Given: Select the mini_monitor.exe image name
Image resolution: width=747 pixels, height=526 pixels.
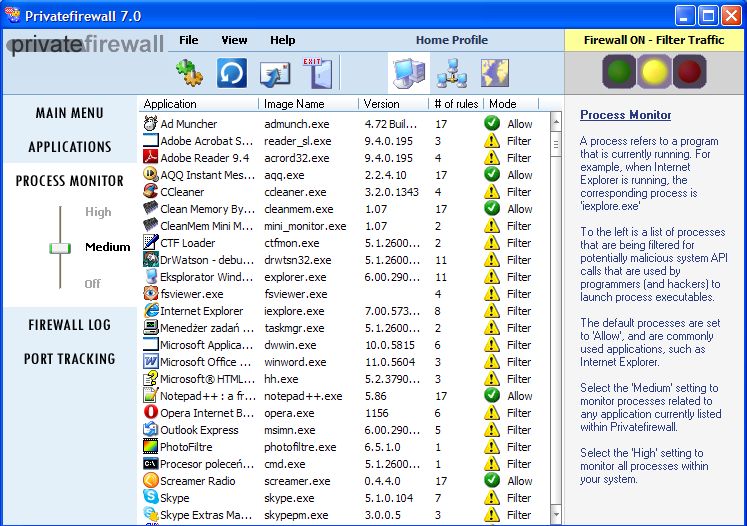Looking at the screenshot, I should coord(305,226).
